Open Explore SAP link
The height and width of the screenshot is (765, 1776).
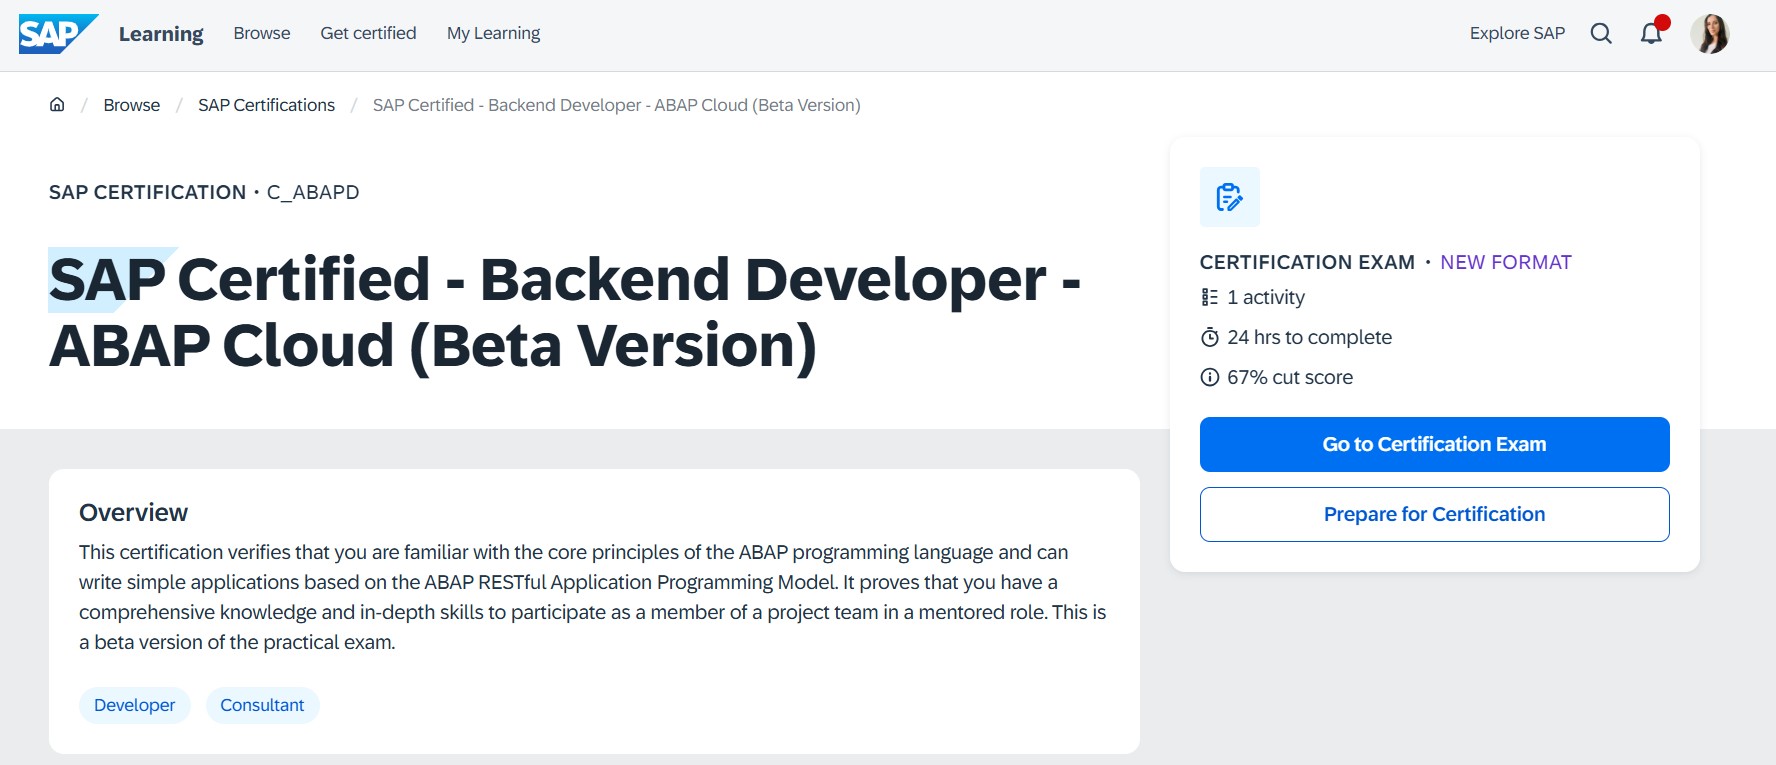(x=1517, y=33)
